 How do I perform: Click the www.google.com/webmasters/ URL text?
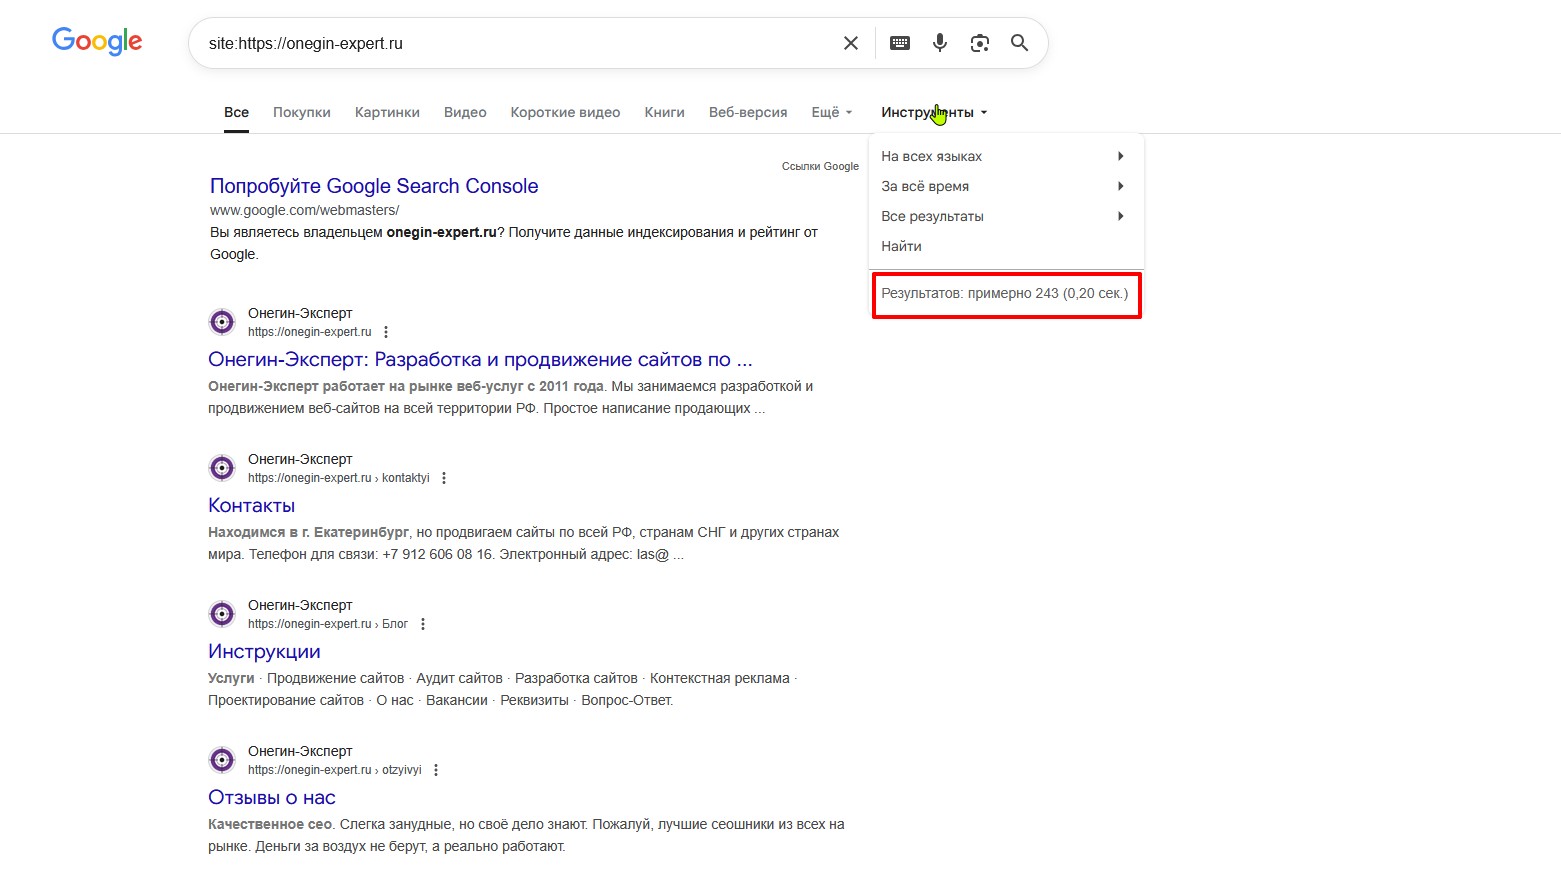(304, 210)
